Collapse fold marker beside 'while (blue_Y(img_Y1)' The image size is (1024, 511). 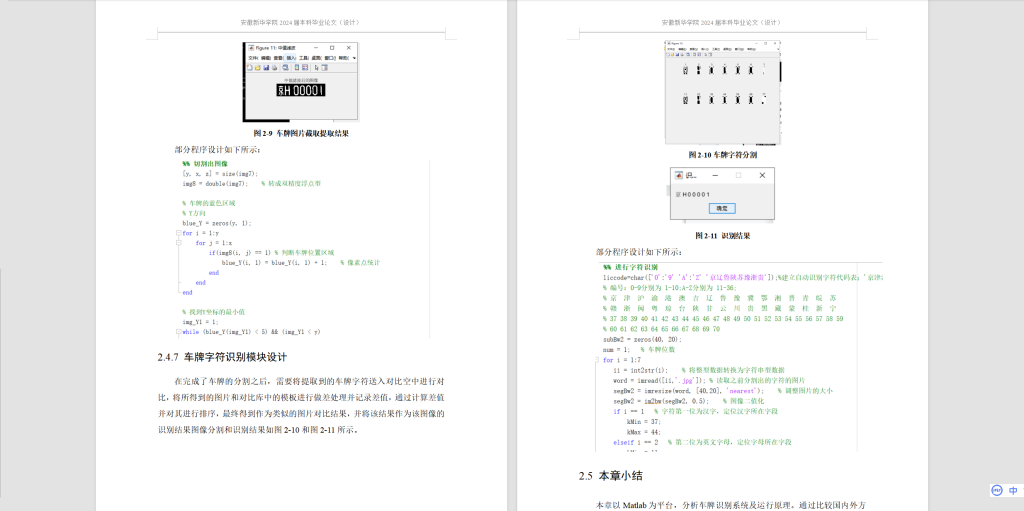[178, 331]
